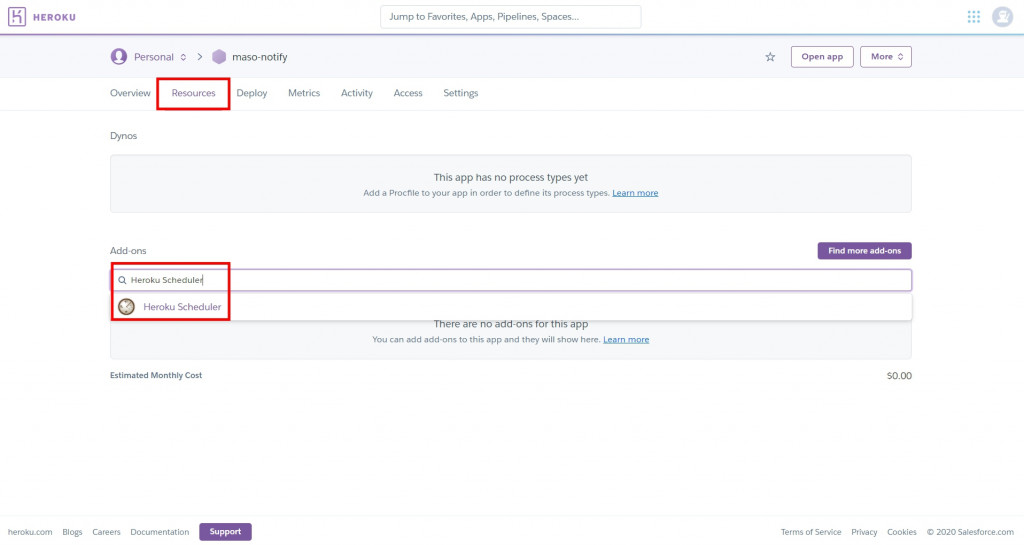Click Find more add-ons button
Image resolution: width=1024 pixels, height=545 pixels.
[x=865, y=251]
